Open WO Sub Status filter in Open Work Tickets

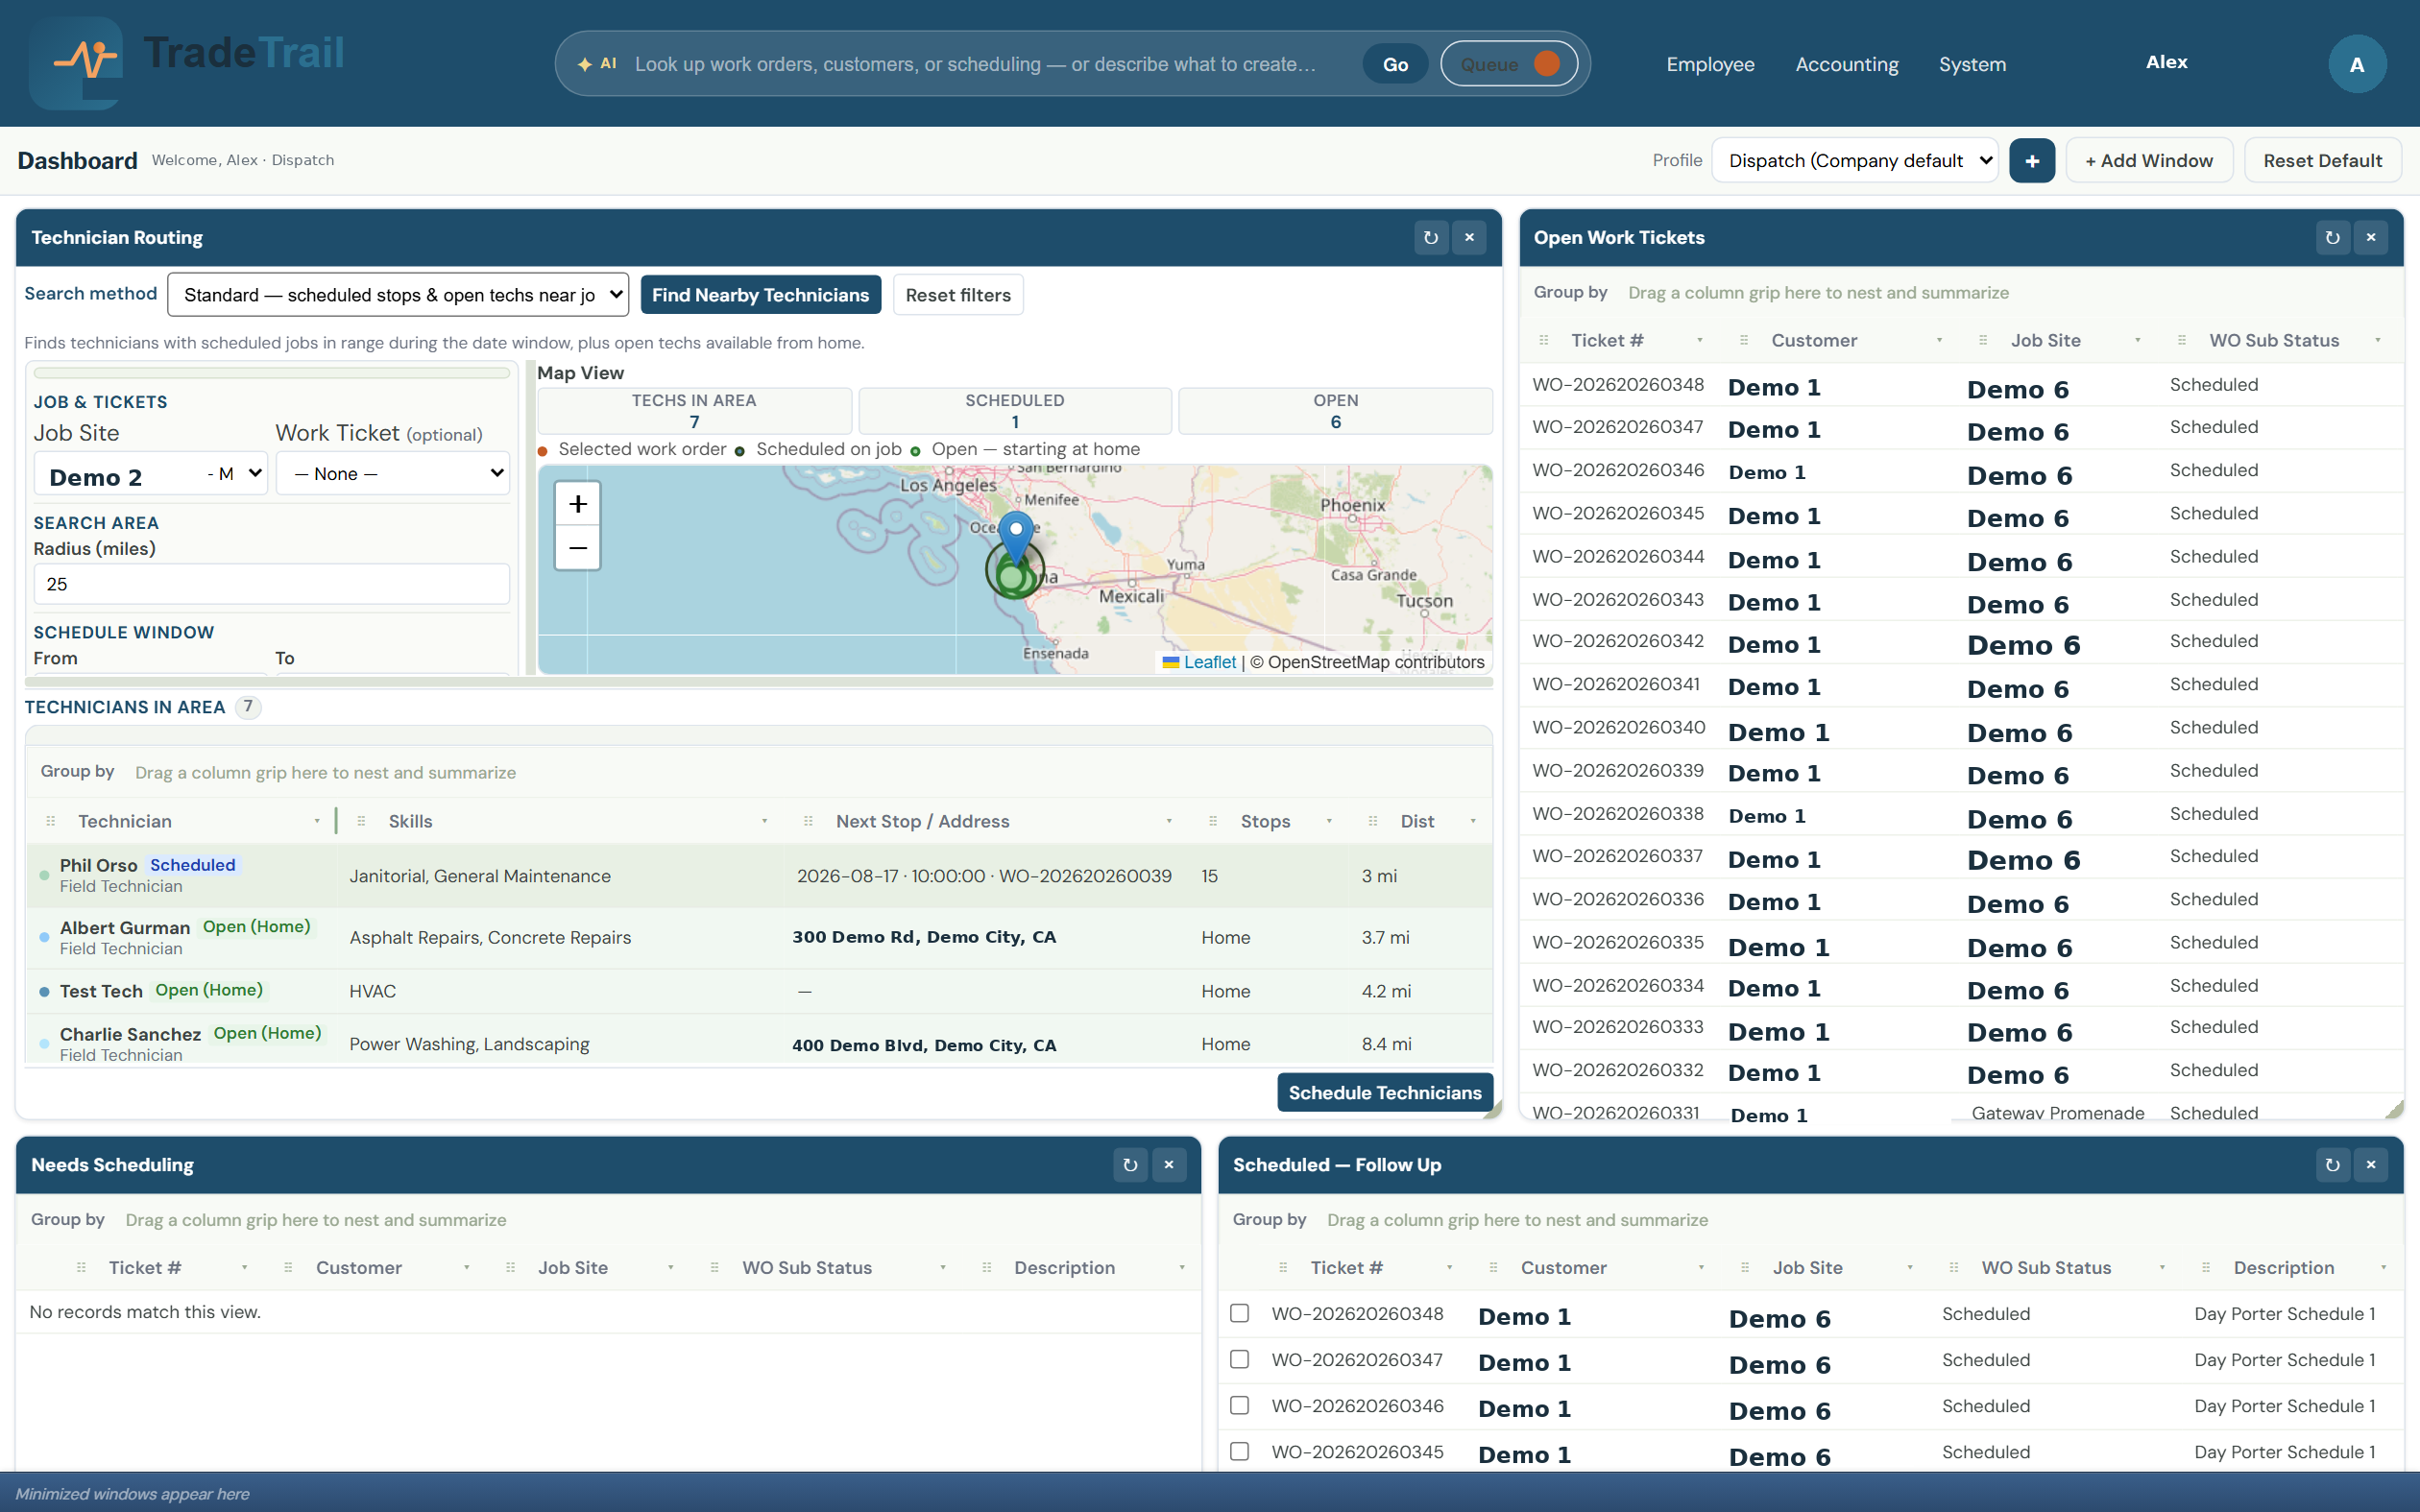pyautogui.click(x=2377, y=340)
